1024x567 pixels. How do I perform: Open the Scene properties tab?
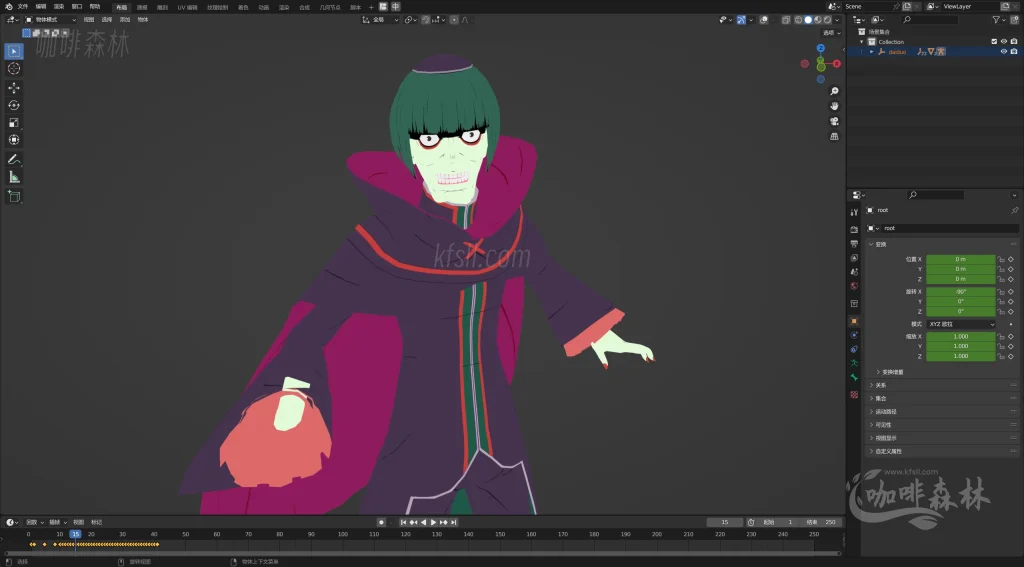[854, 272]
